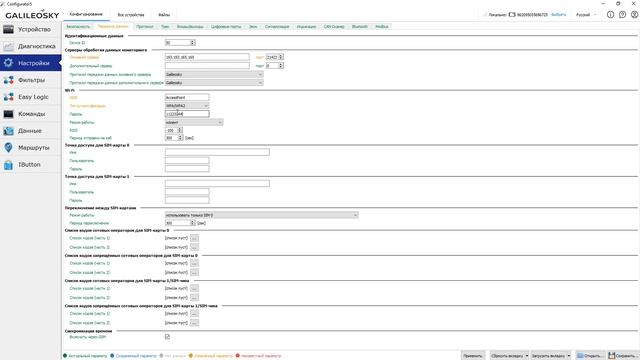Click the help question mark icon
Screen dimensions: 640x360
(x=622, y=15)
